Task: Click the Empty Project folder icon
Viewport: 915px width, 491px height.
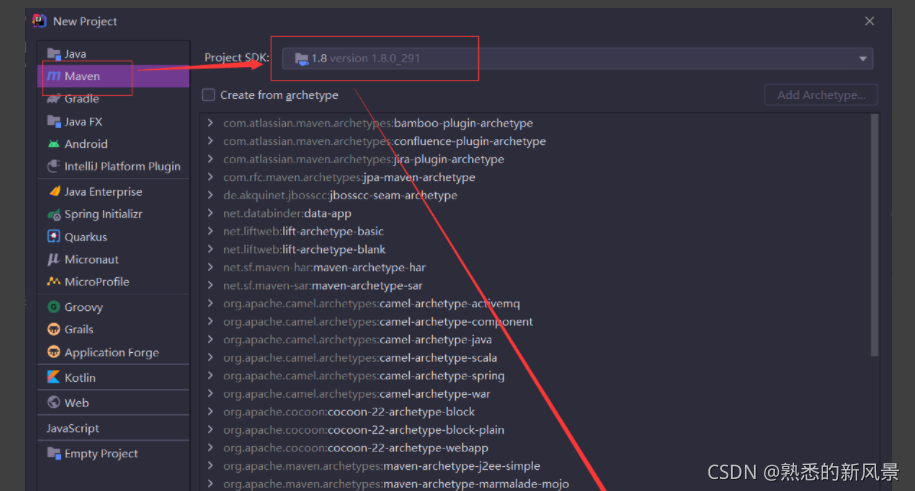Action: pyautogui.click(x=54, y=453)
